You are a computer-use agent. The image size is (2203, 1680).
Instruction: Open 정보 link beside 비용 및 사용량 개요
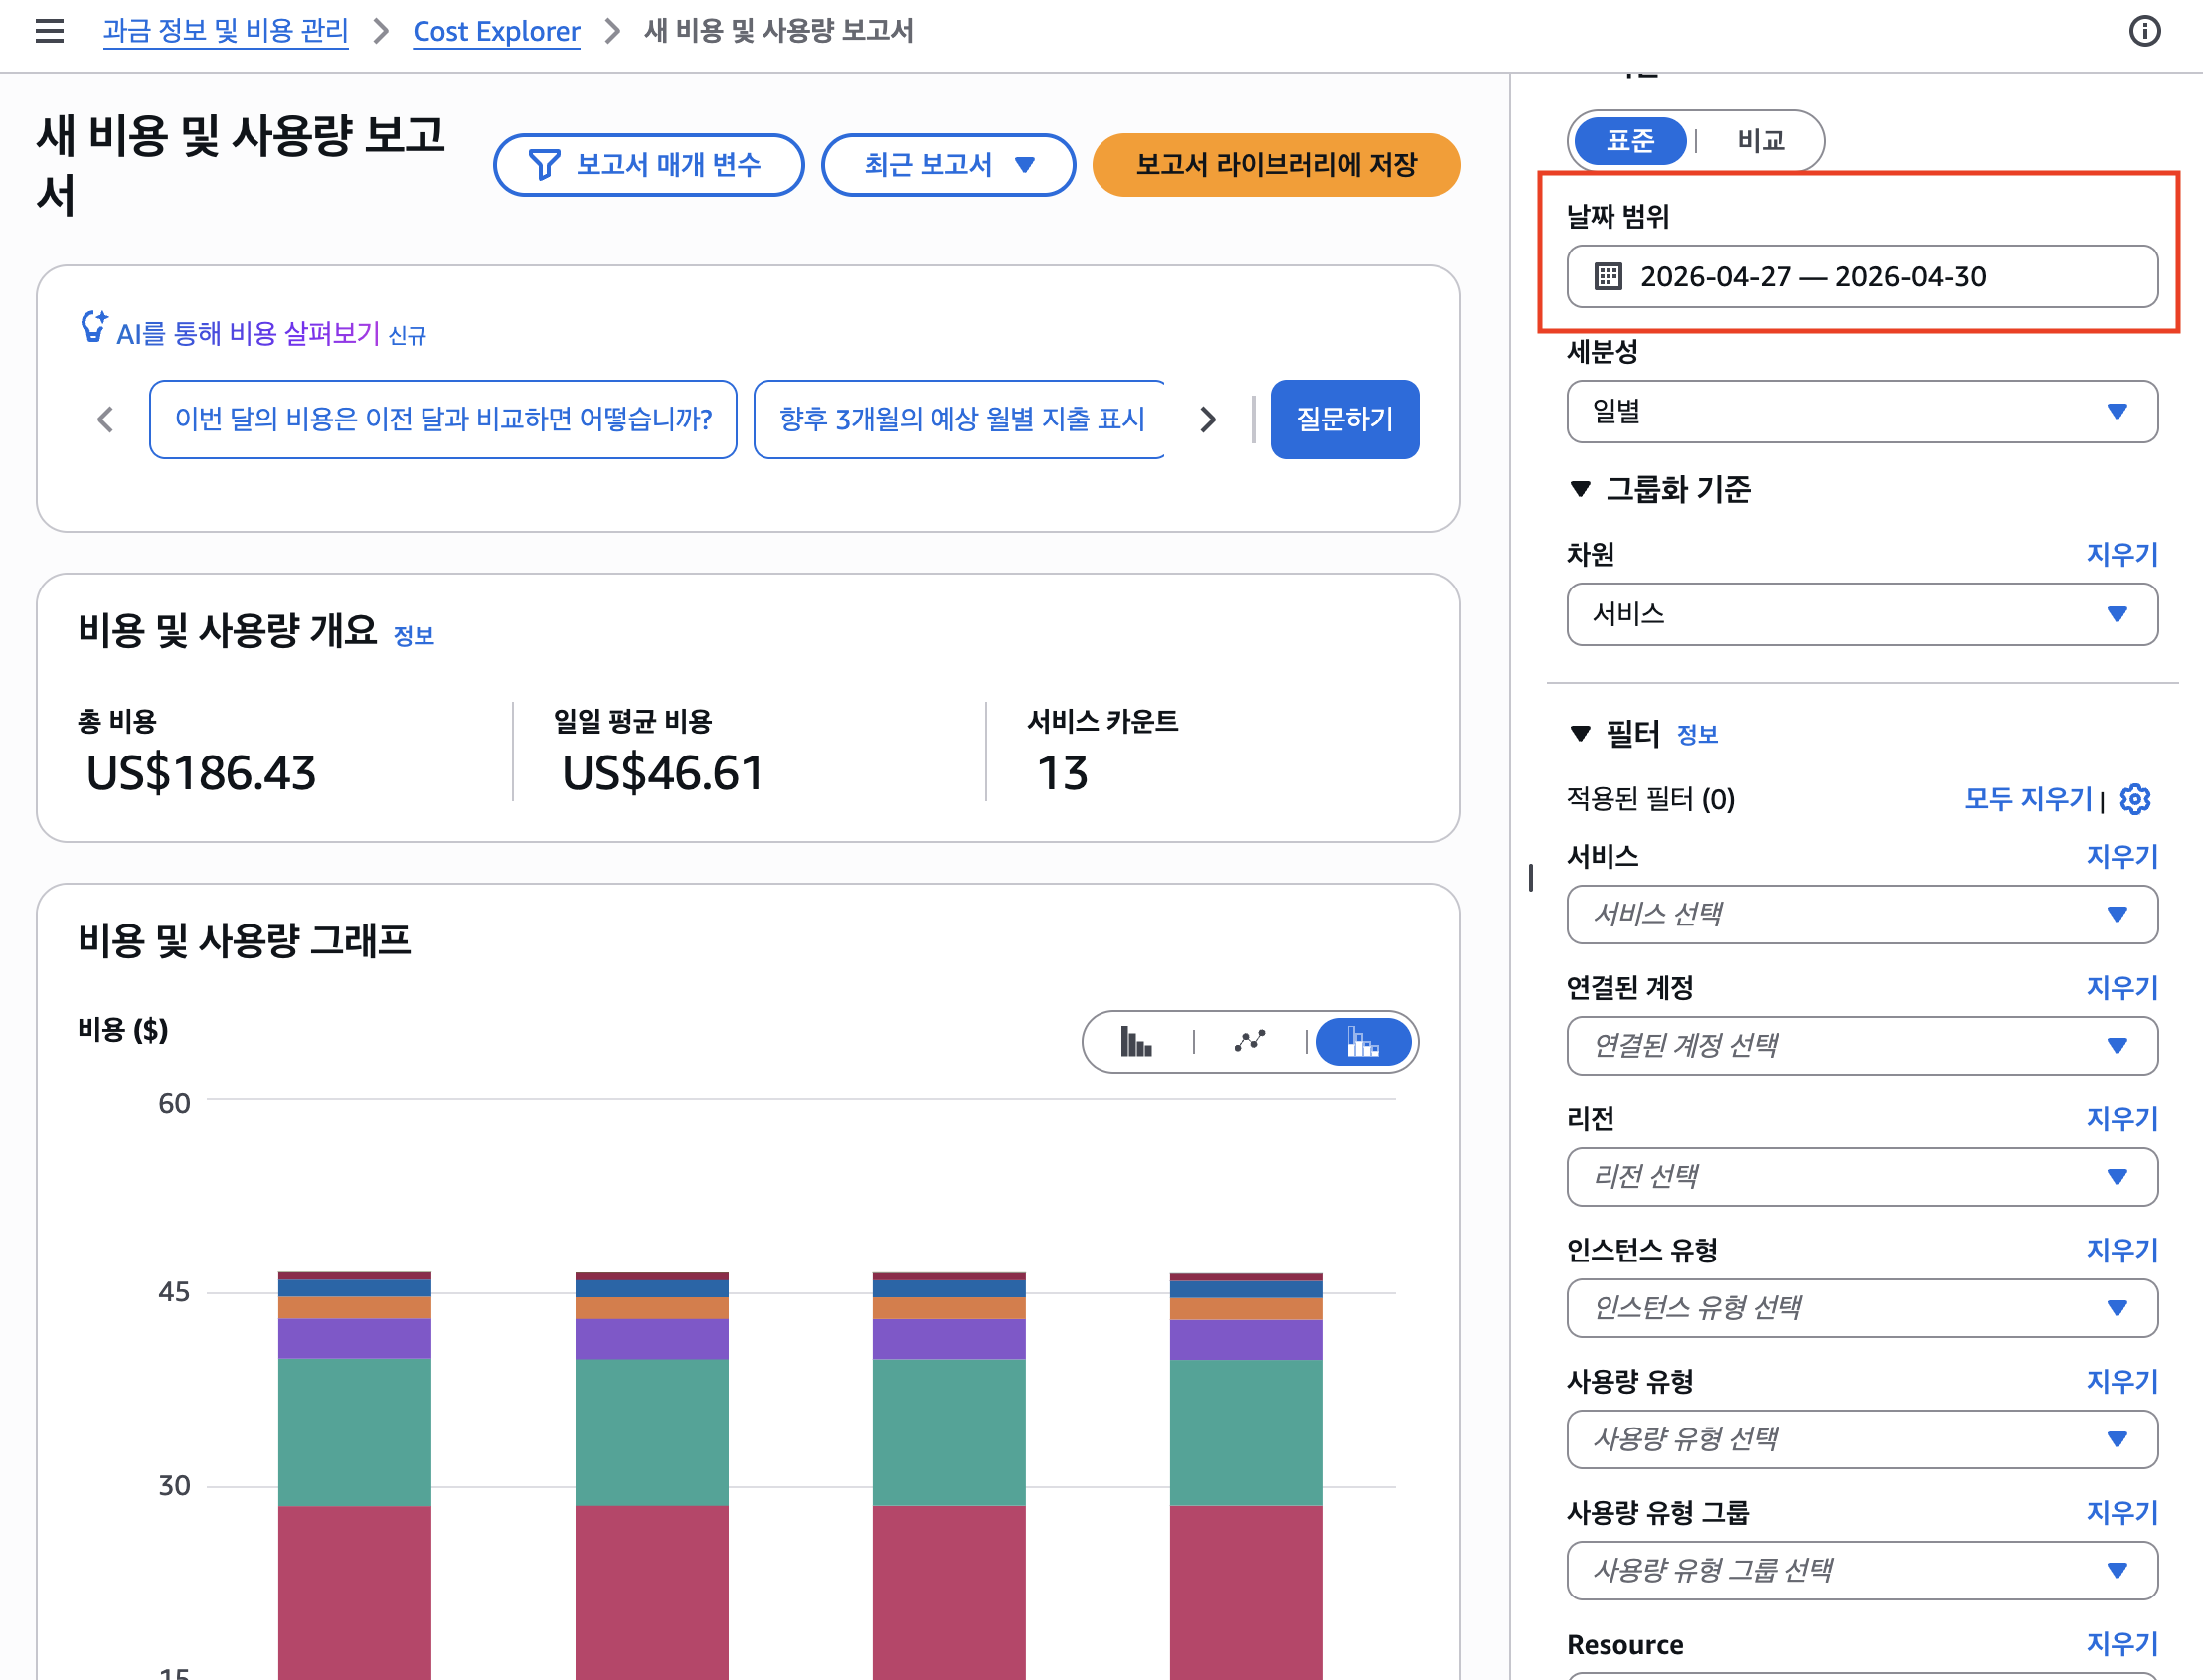click(x=414, y=636)
